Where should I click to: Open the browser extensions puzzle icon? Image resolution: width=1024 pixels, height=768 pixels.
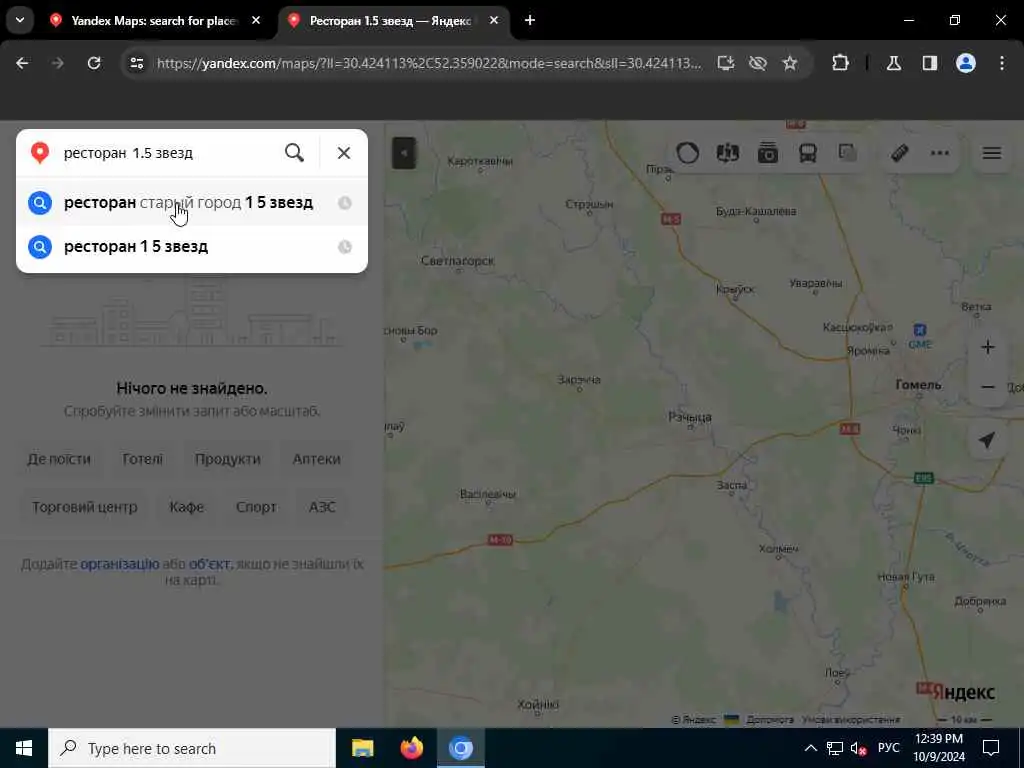(840, 63)
